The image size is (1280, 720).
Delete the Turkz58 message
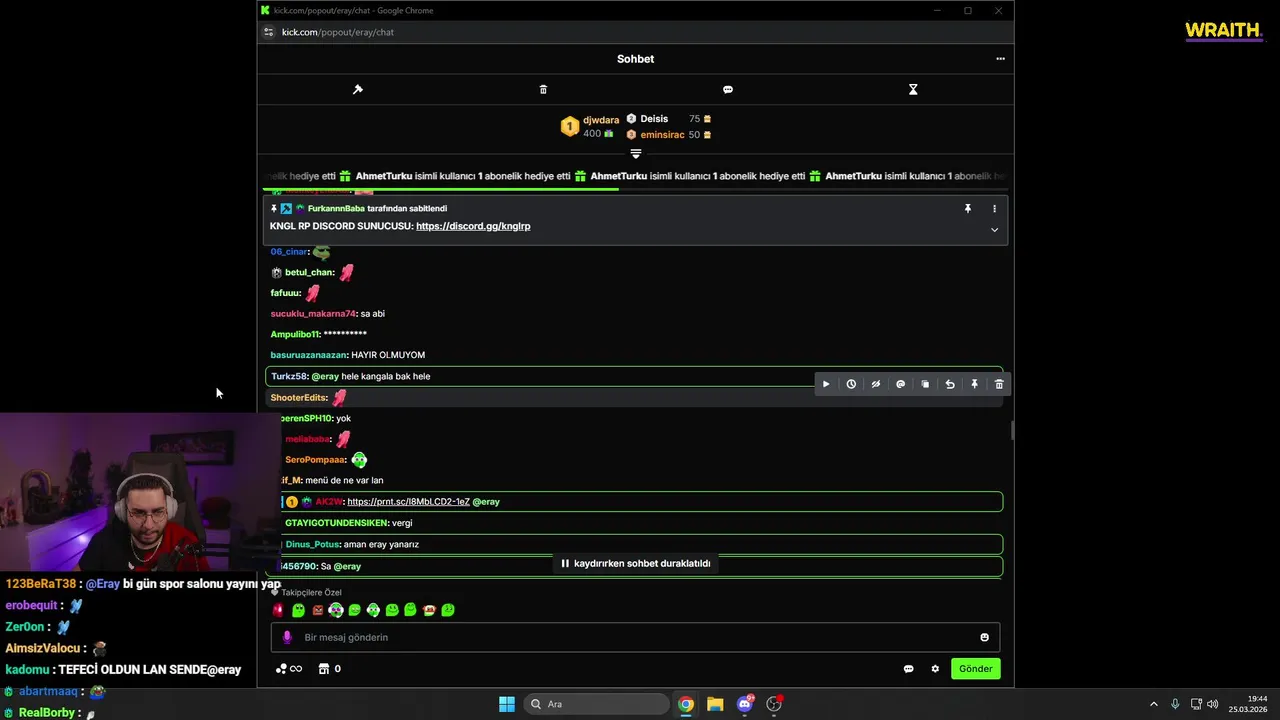[999, 384]
